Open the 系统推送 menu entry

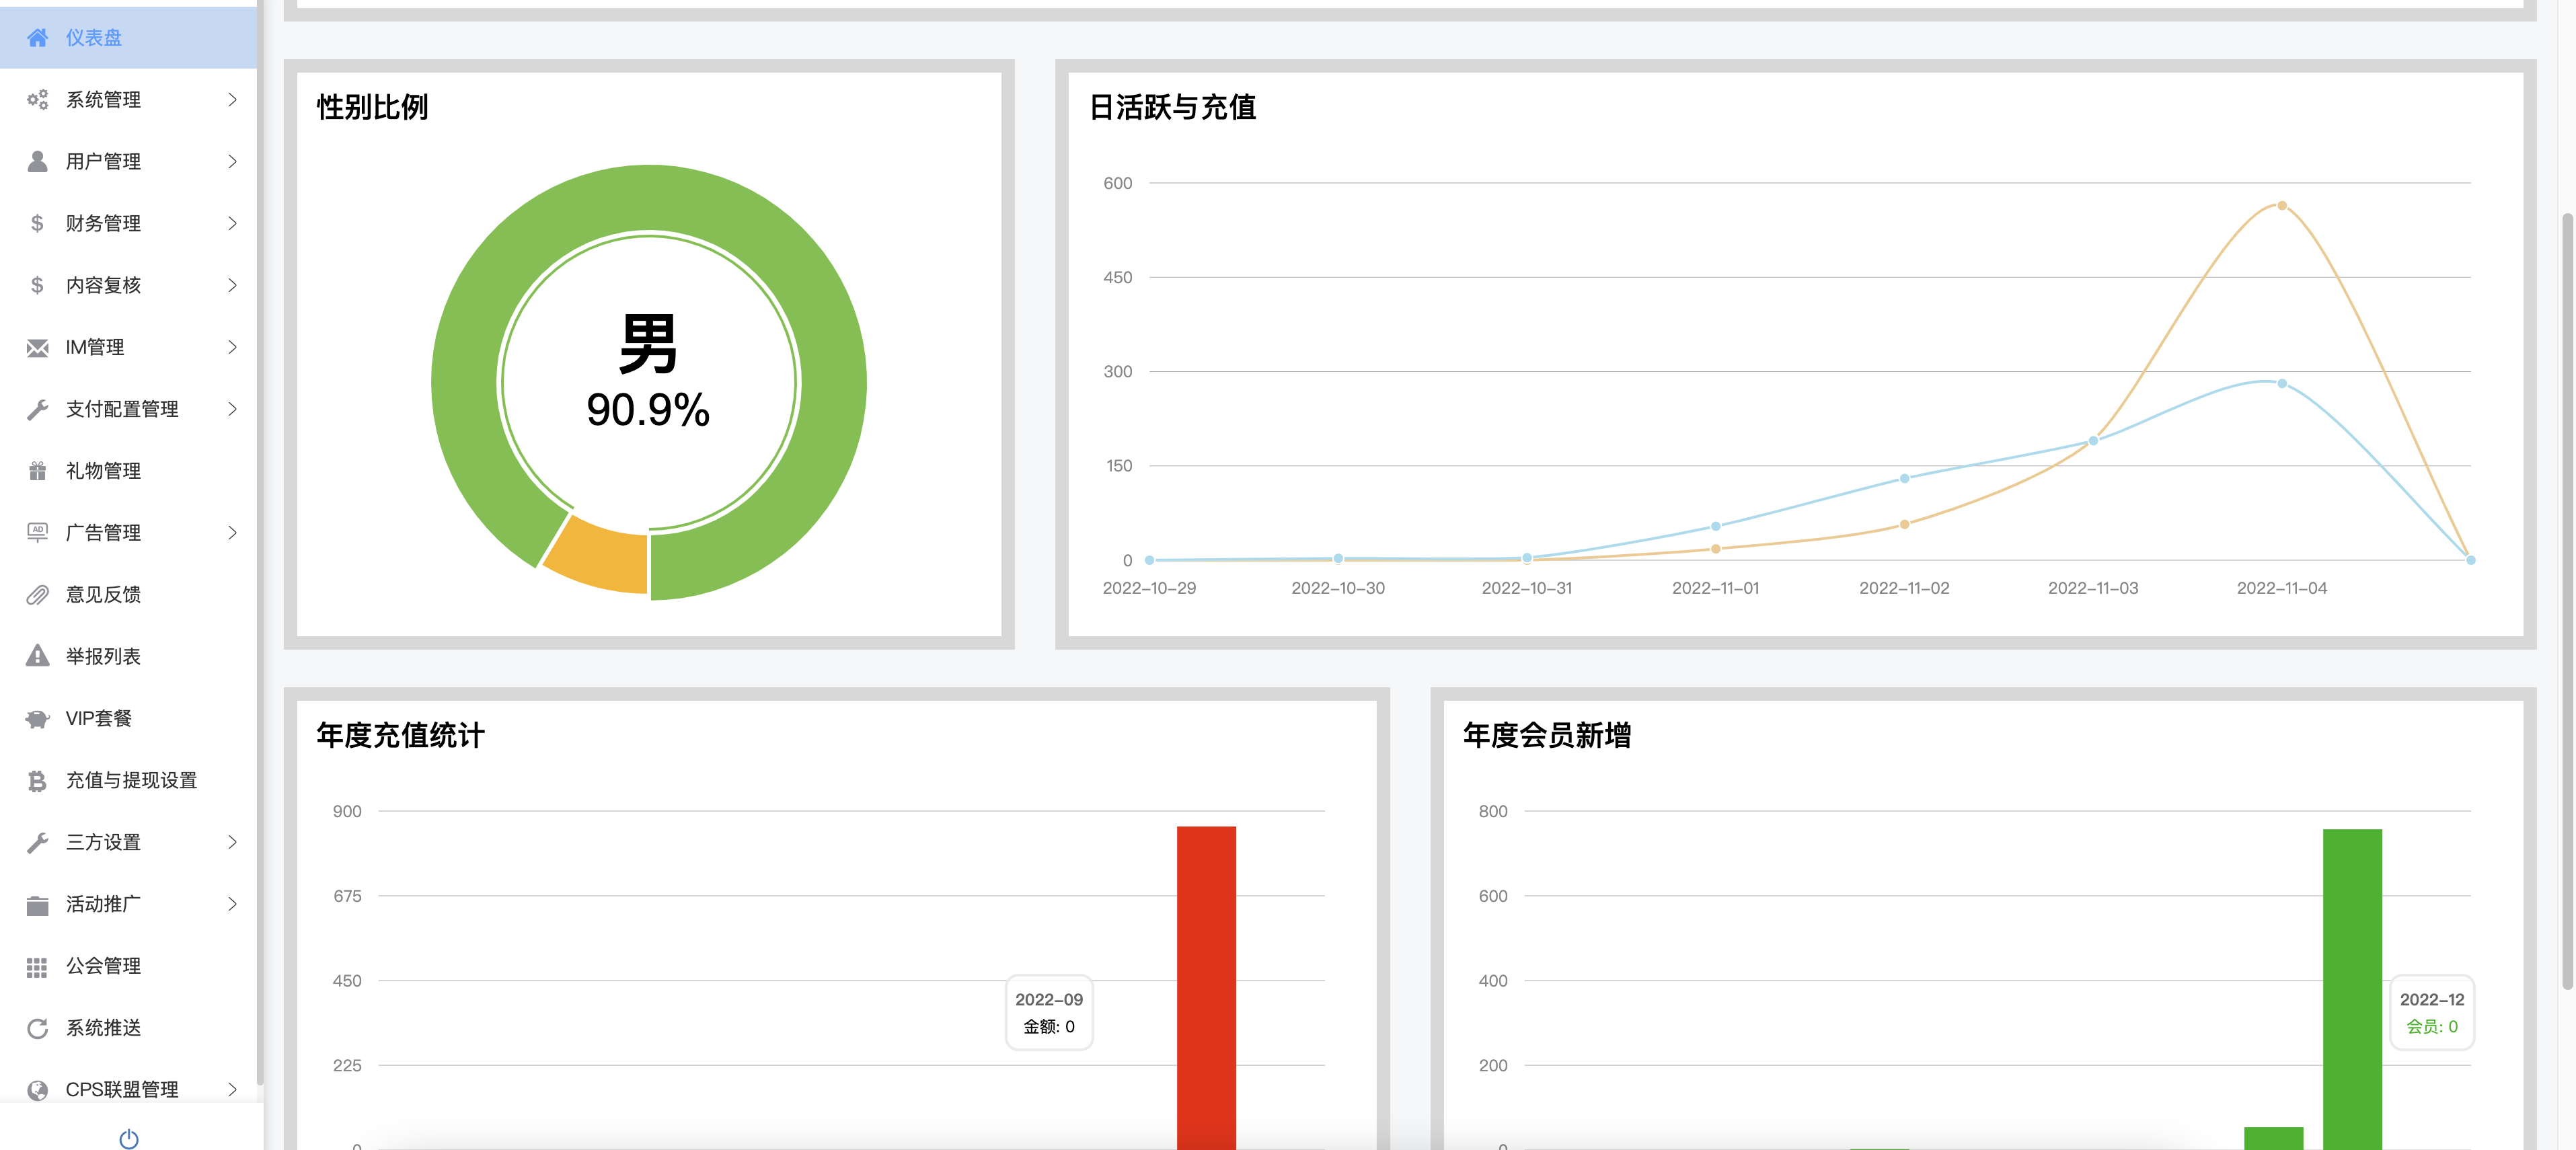click(103, 1028)
